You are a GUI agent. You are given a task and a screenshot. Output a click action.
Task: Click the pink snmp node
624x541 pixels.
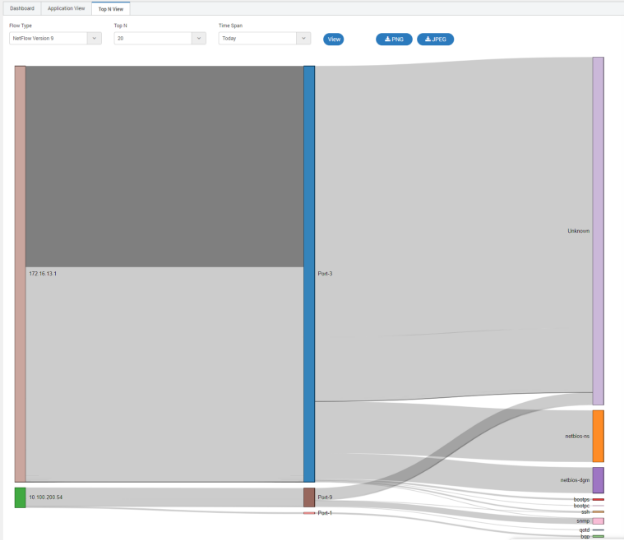coord(598,521)
